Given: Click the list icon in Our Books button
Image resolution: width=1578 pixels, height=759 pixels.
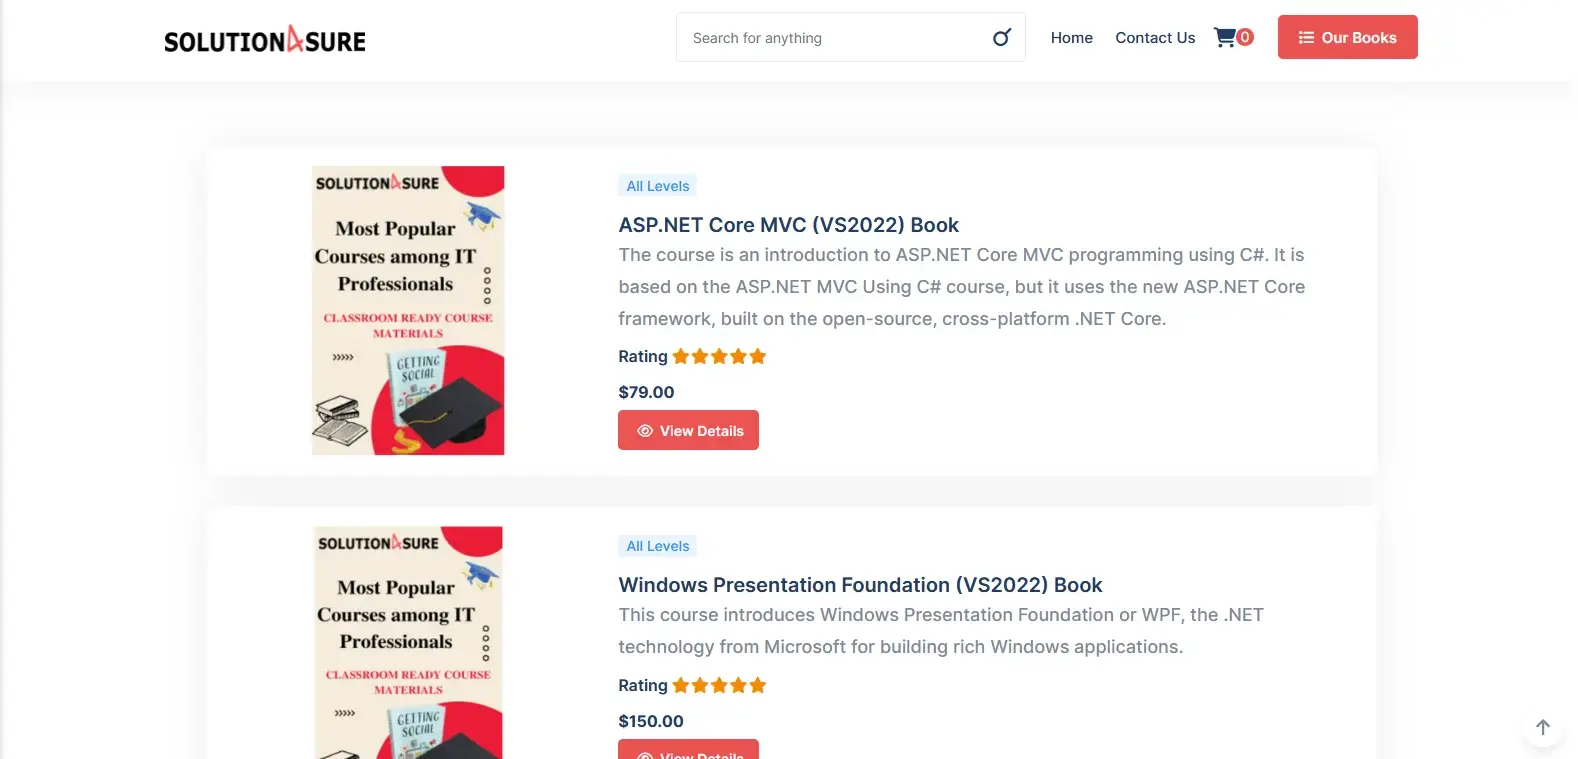Looking at the screenshot, I should click(x=1306, y=38).
